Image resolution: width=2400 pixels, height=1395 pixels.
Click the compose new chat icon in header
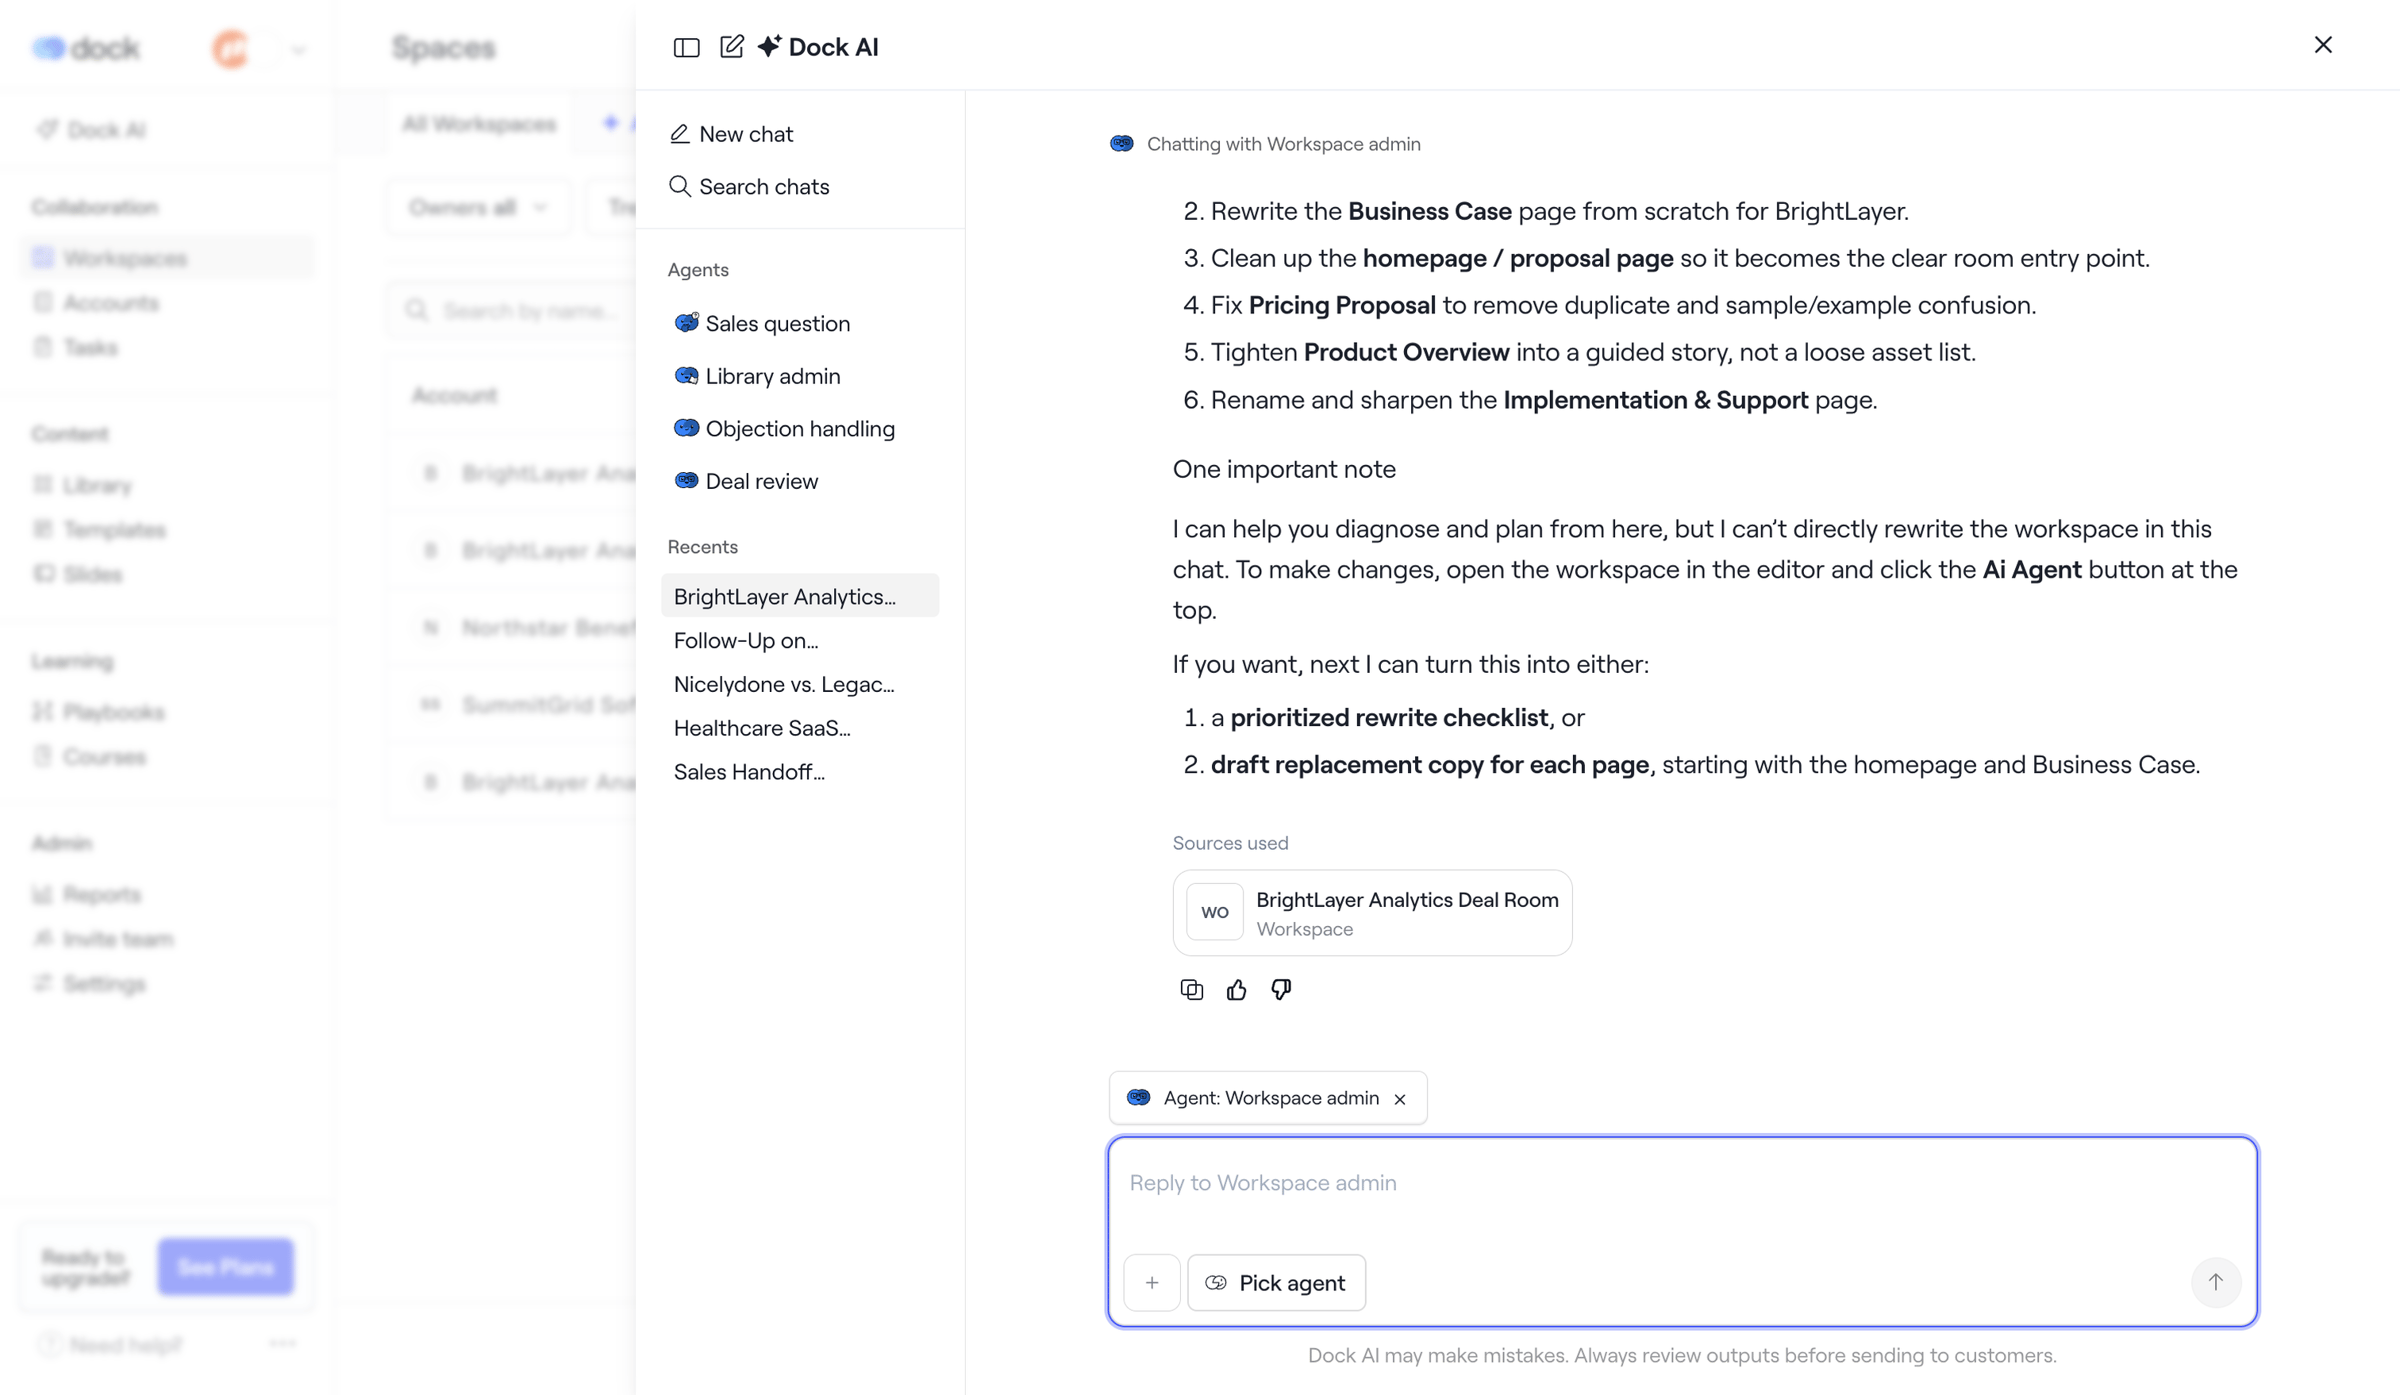coord(732,46)
